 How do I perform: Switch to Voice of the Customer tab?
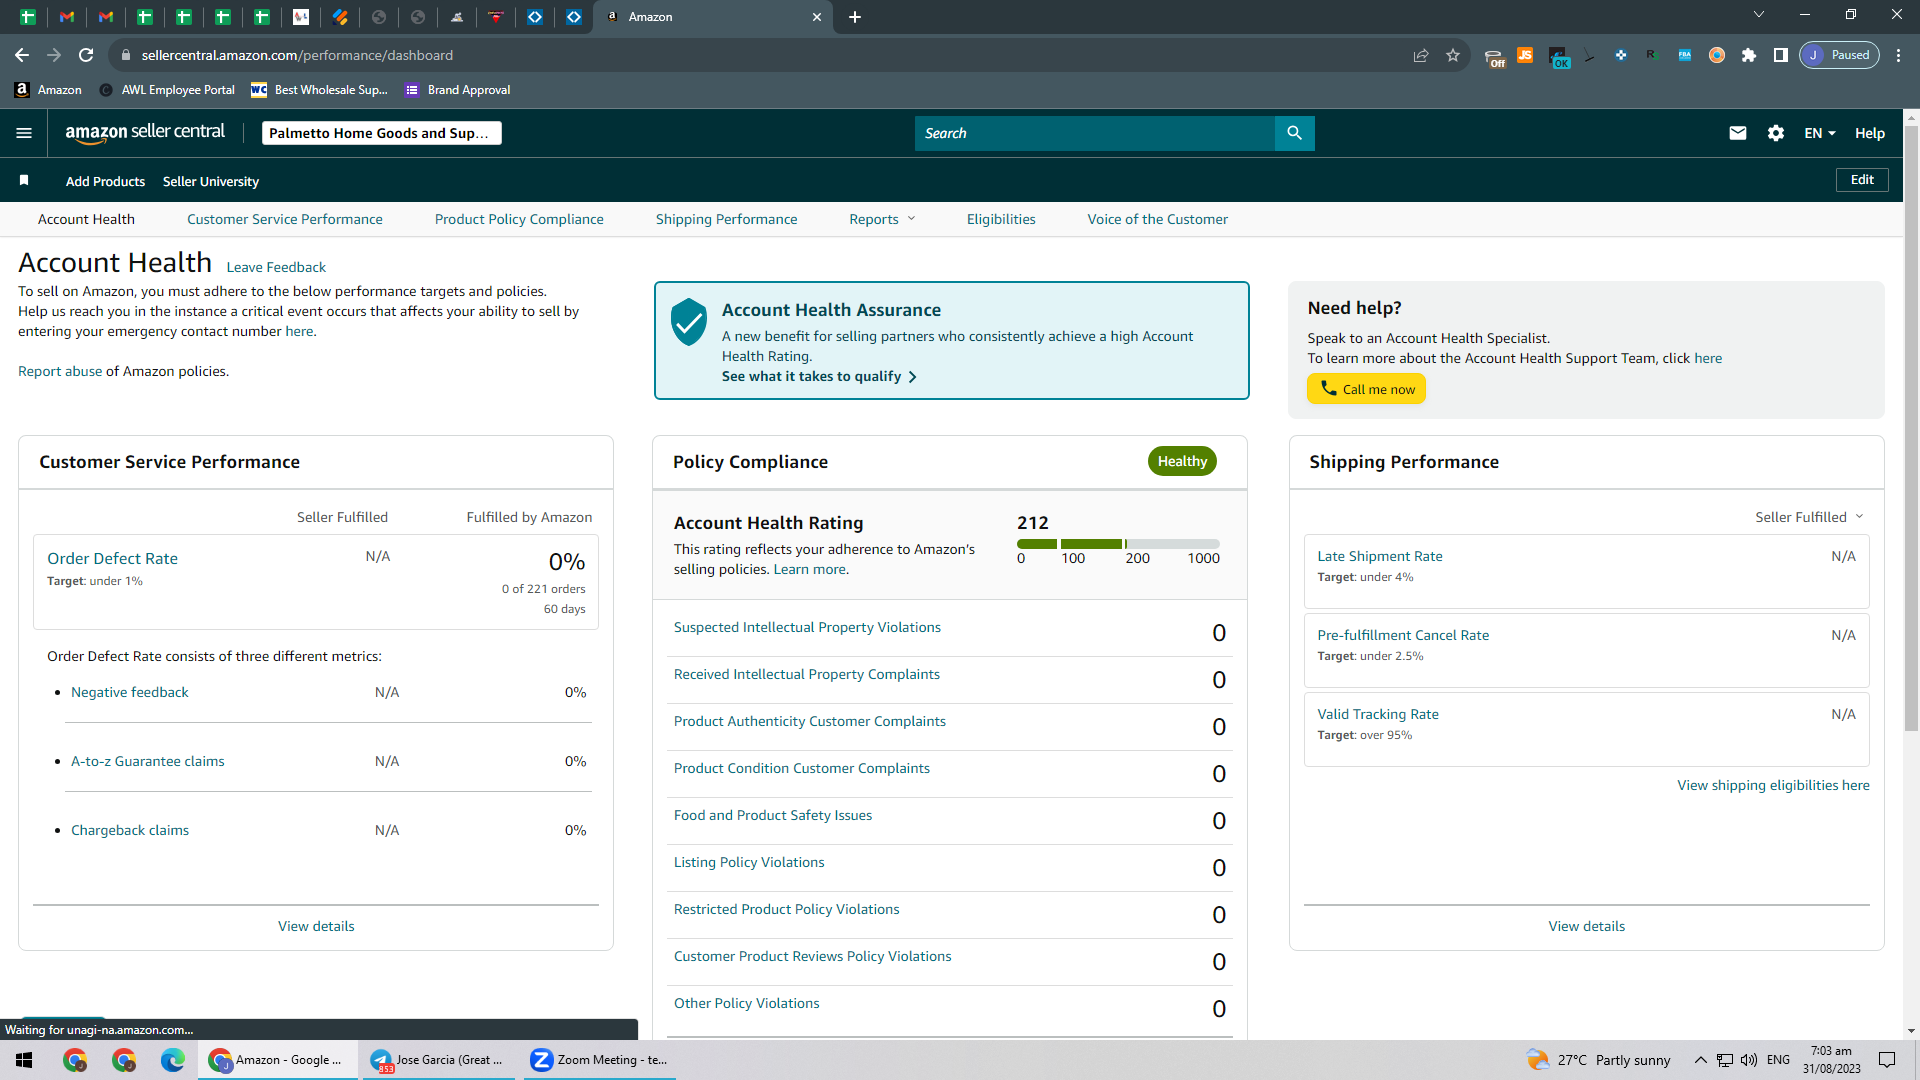pyautogui.click(x=1158, y=219)
